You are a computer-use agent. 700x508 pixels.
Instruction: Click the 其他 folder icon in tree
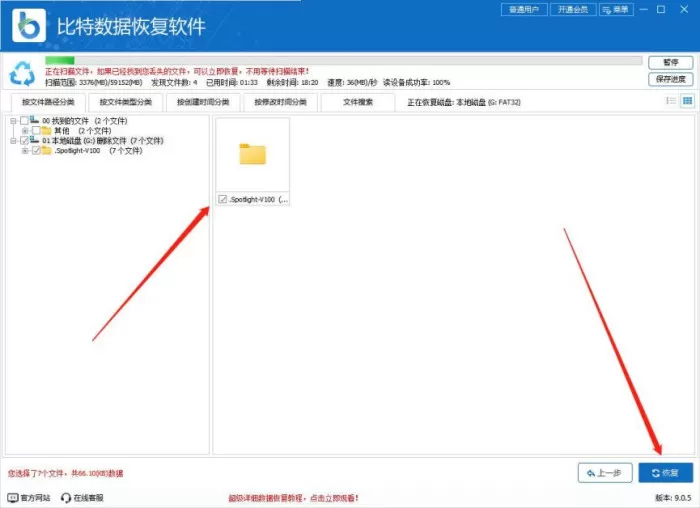click(x=46, y=131)
